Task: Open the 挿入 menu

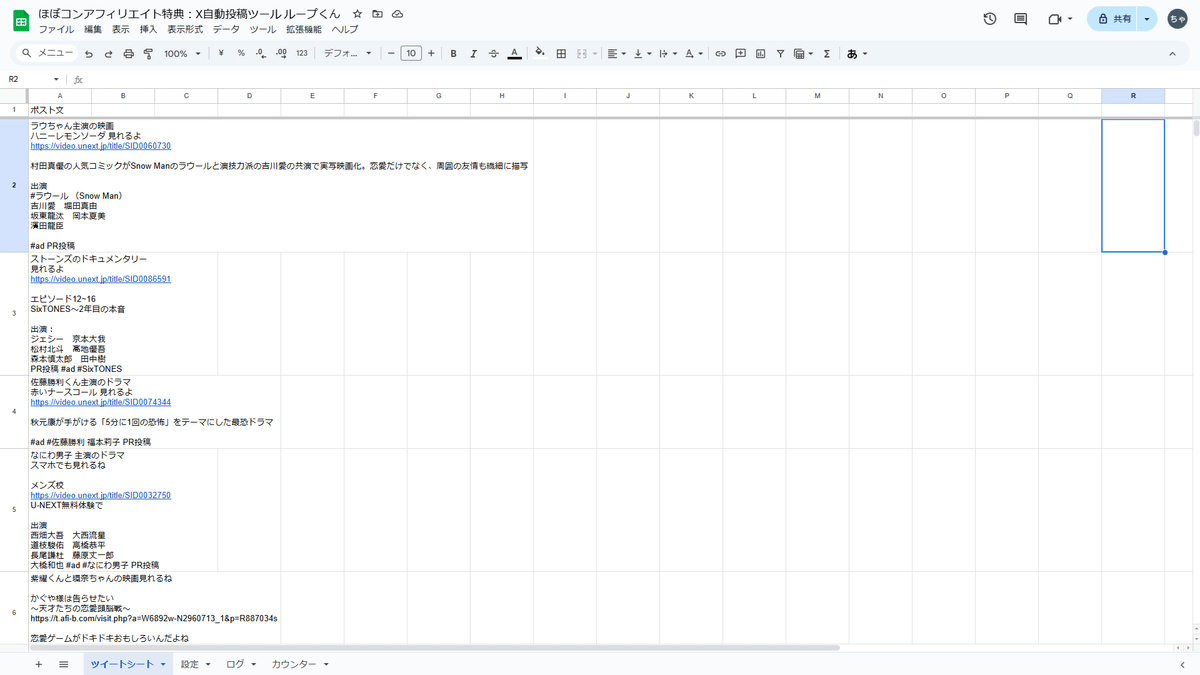Action: click(x=148, y=30)
